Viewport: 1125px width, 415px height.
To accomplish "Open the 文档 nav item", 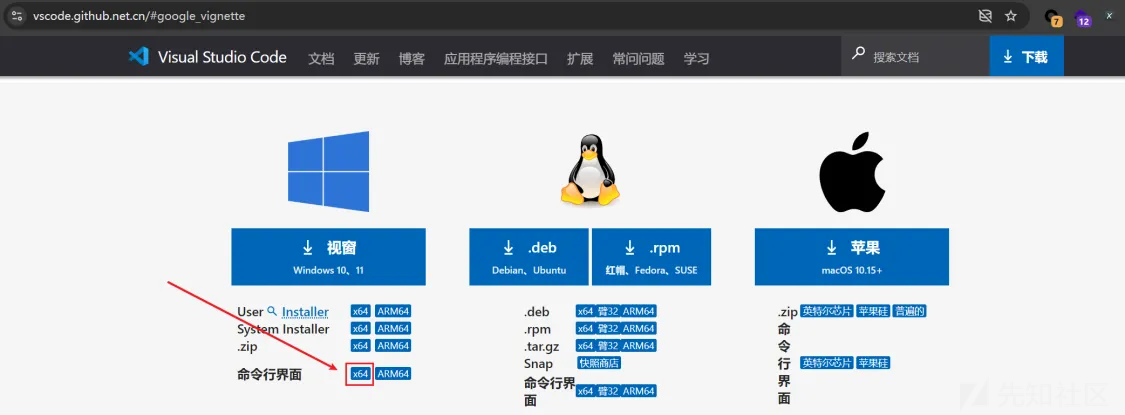I will (321, 59).
